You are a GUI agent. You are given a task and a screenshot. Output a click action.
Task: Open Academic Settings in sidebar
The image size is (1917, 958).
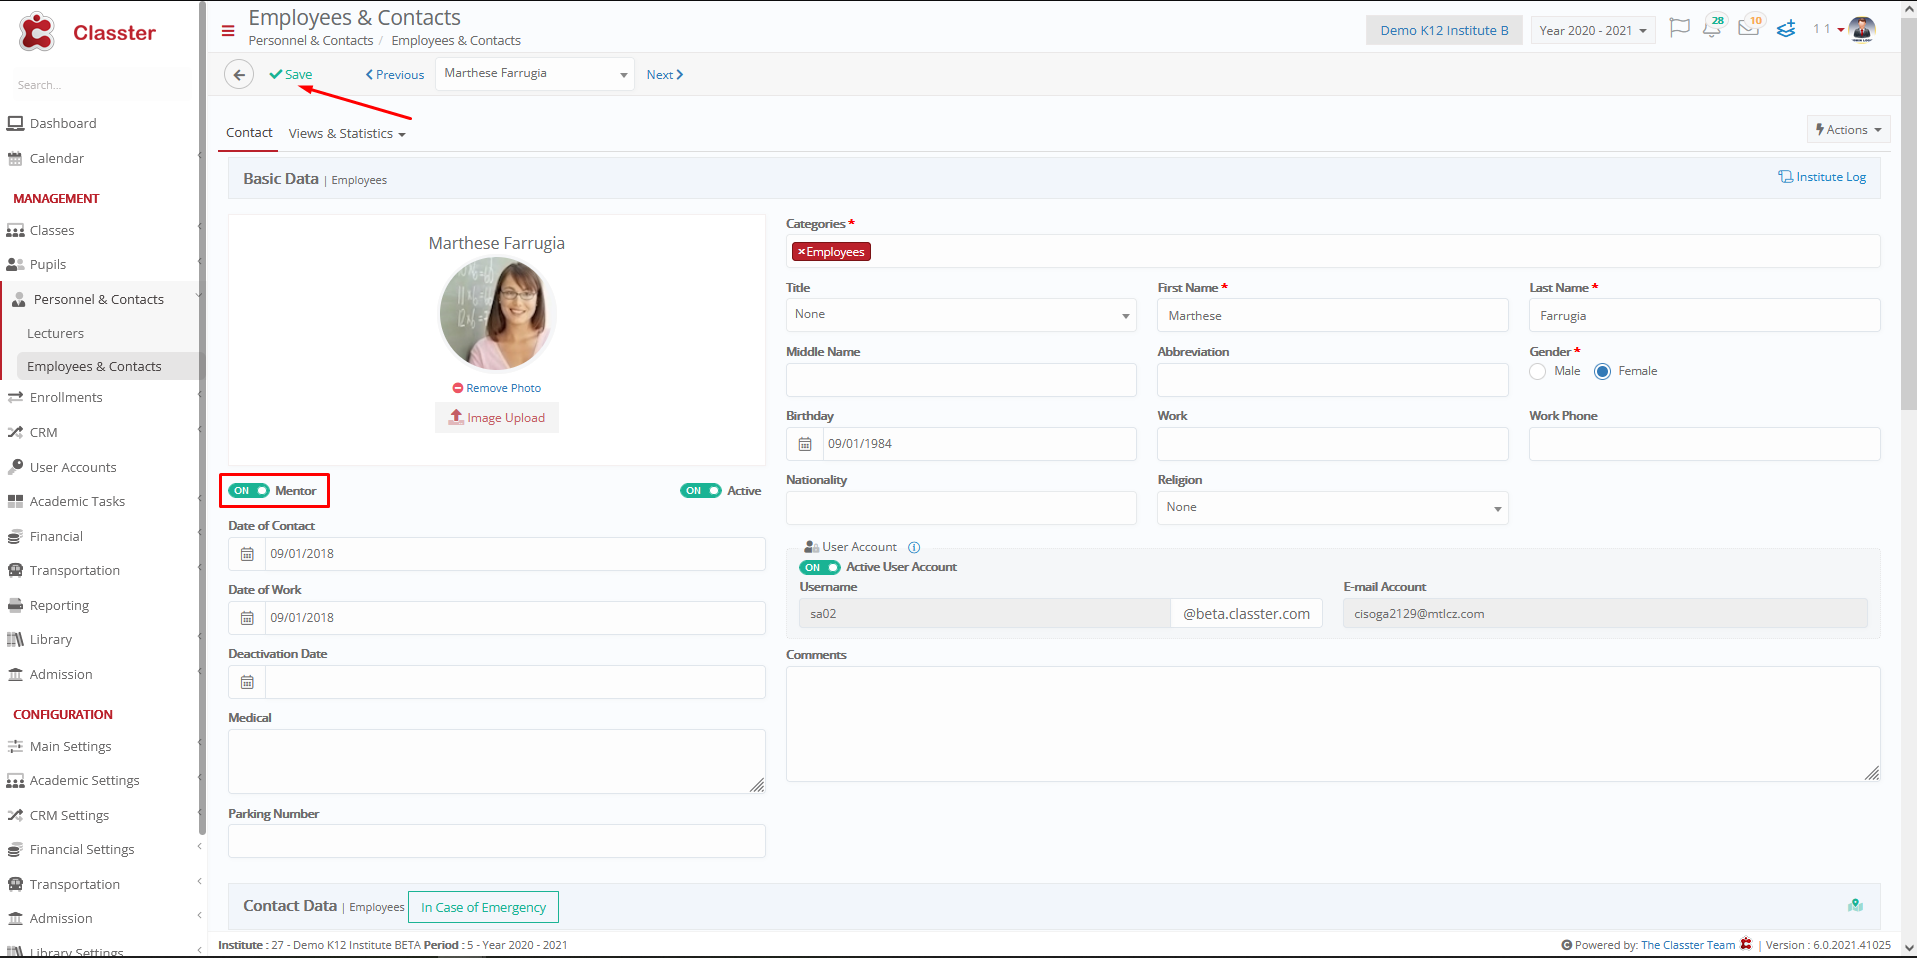coord(85,781)
